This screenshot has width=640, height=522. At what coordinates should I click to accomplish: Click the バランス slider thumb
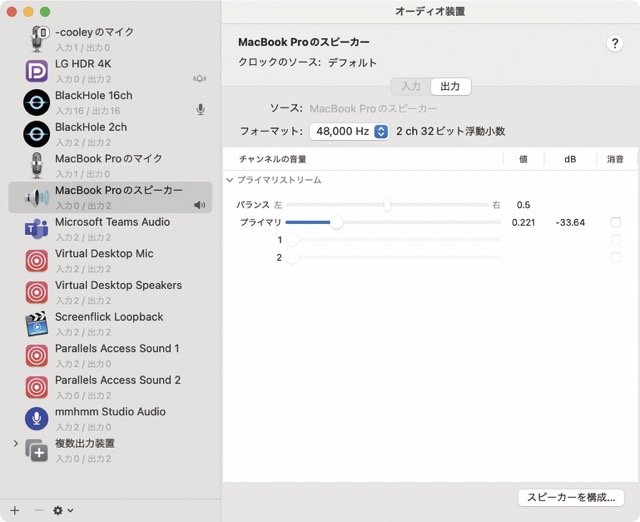pyautogui.click(x=387, y=205)
